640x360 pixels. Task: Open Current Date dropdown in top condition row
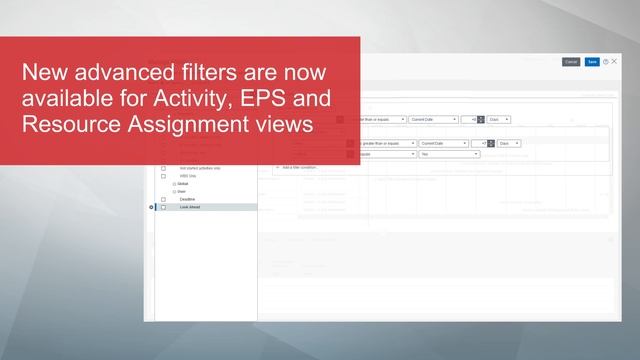[x=433, y=120]
